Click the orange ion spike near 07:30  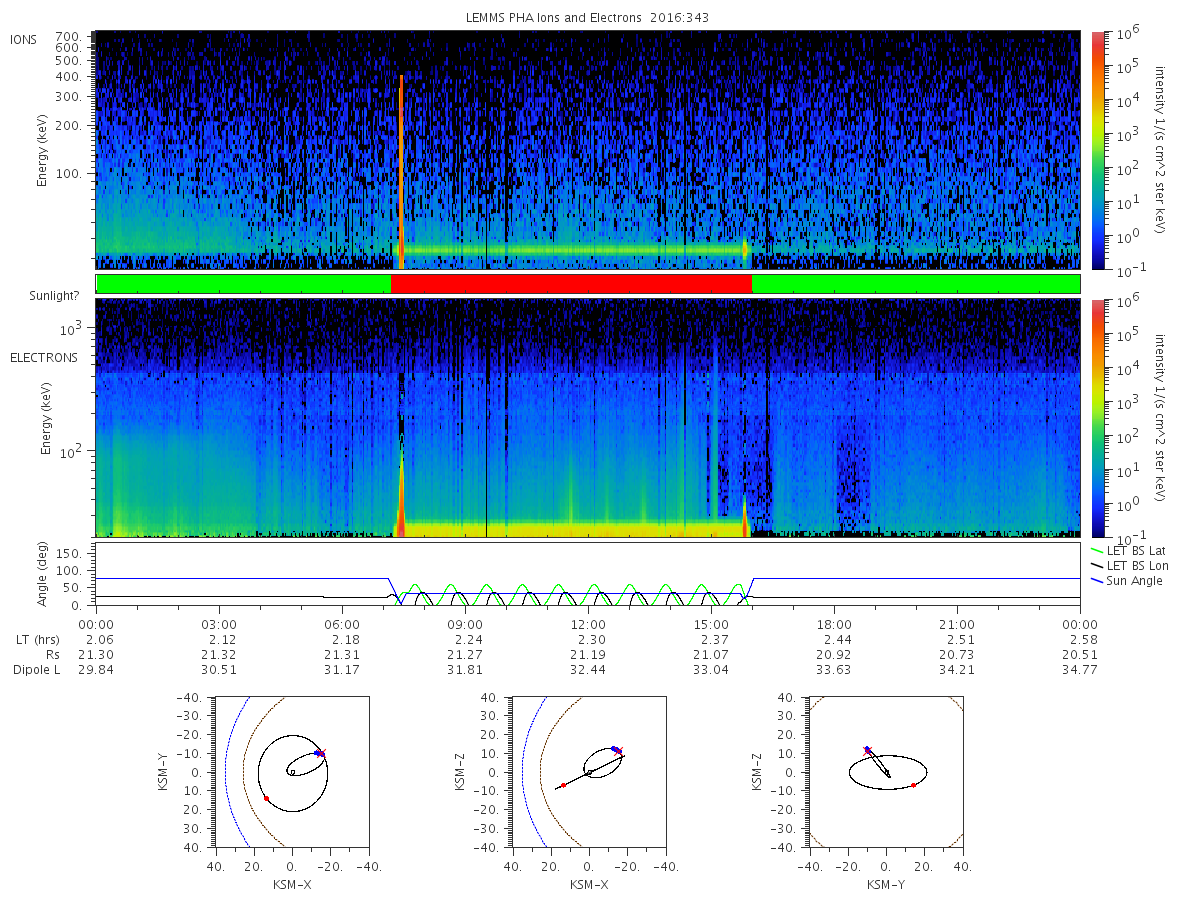point(401,172)
